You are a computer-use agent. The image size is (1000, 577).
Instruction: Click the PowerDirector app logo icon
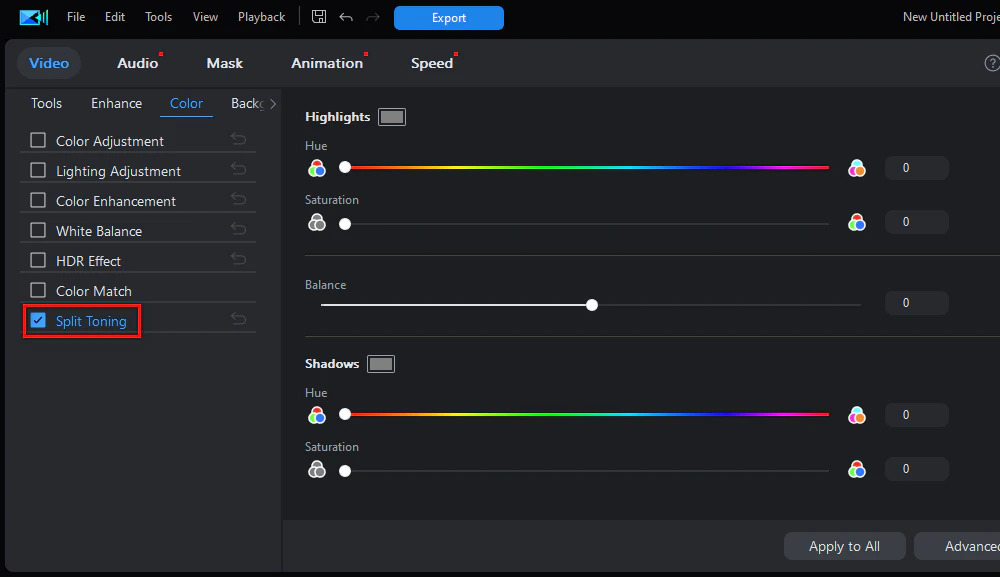click(33, 17)
